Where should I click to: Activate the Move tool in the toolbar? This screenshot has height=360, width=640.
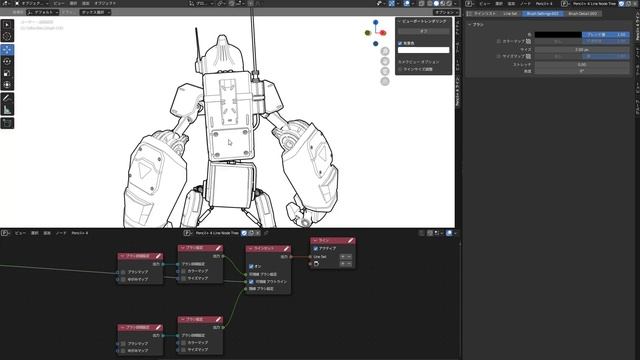(7, 50)
